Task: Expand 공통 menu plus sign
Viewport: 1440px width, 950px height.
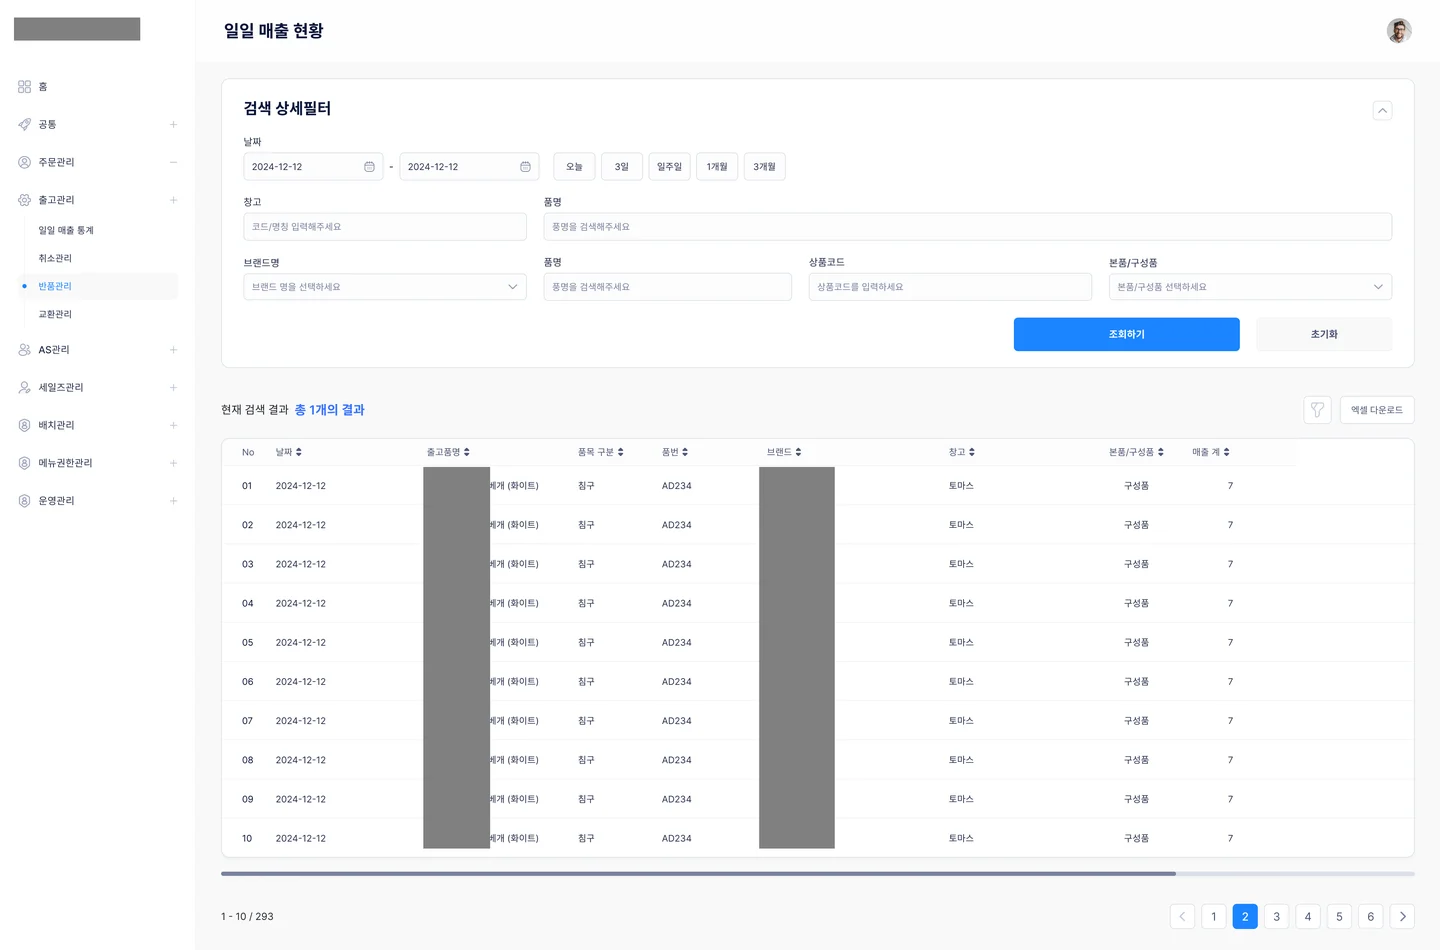Action: (x=173, y=124)
